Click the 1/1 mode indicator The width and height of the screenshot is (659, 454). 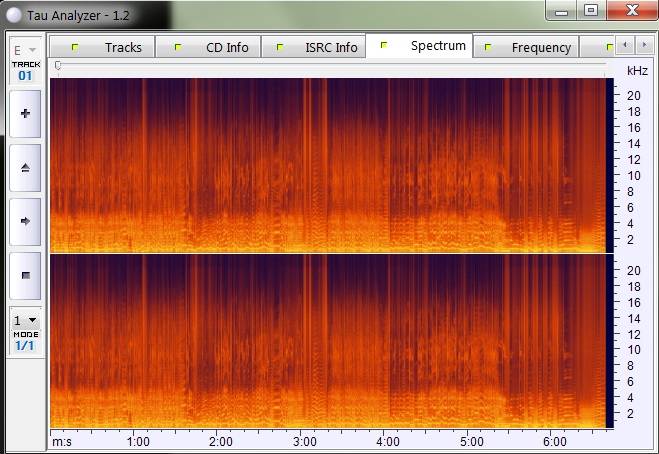point(25,345)
